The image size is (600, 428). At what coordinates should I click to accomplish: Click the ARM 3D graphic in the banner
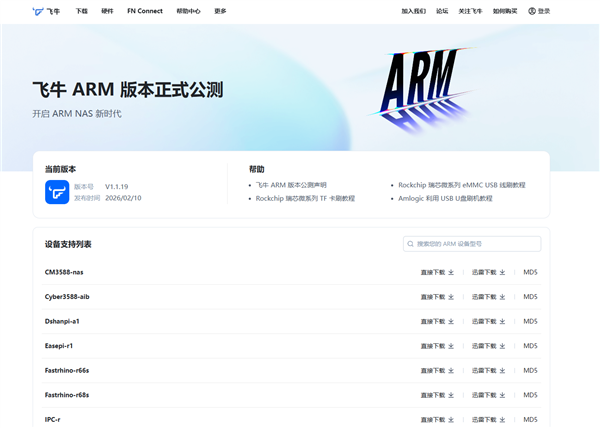[x=423, y=90]
